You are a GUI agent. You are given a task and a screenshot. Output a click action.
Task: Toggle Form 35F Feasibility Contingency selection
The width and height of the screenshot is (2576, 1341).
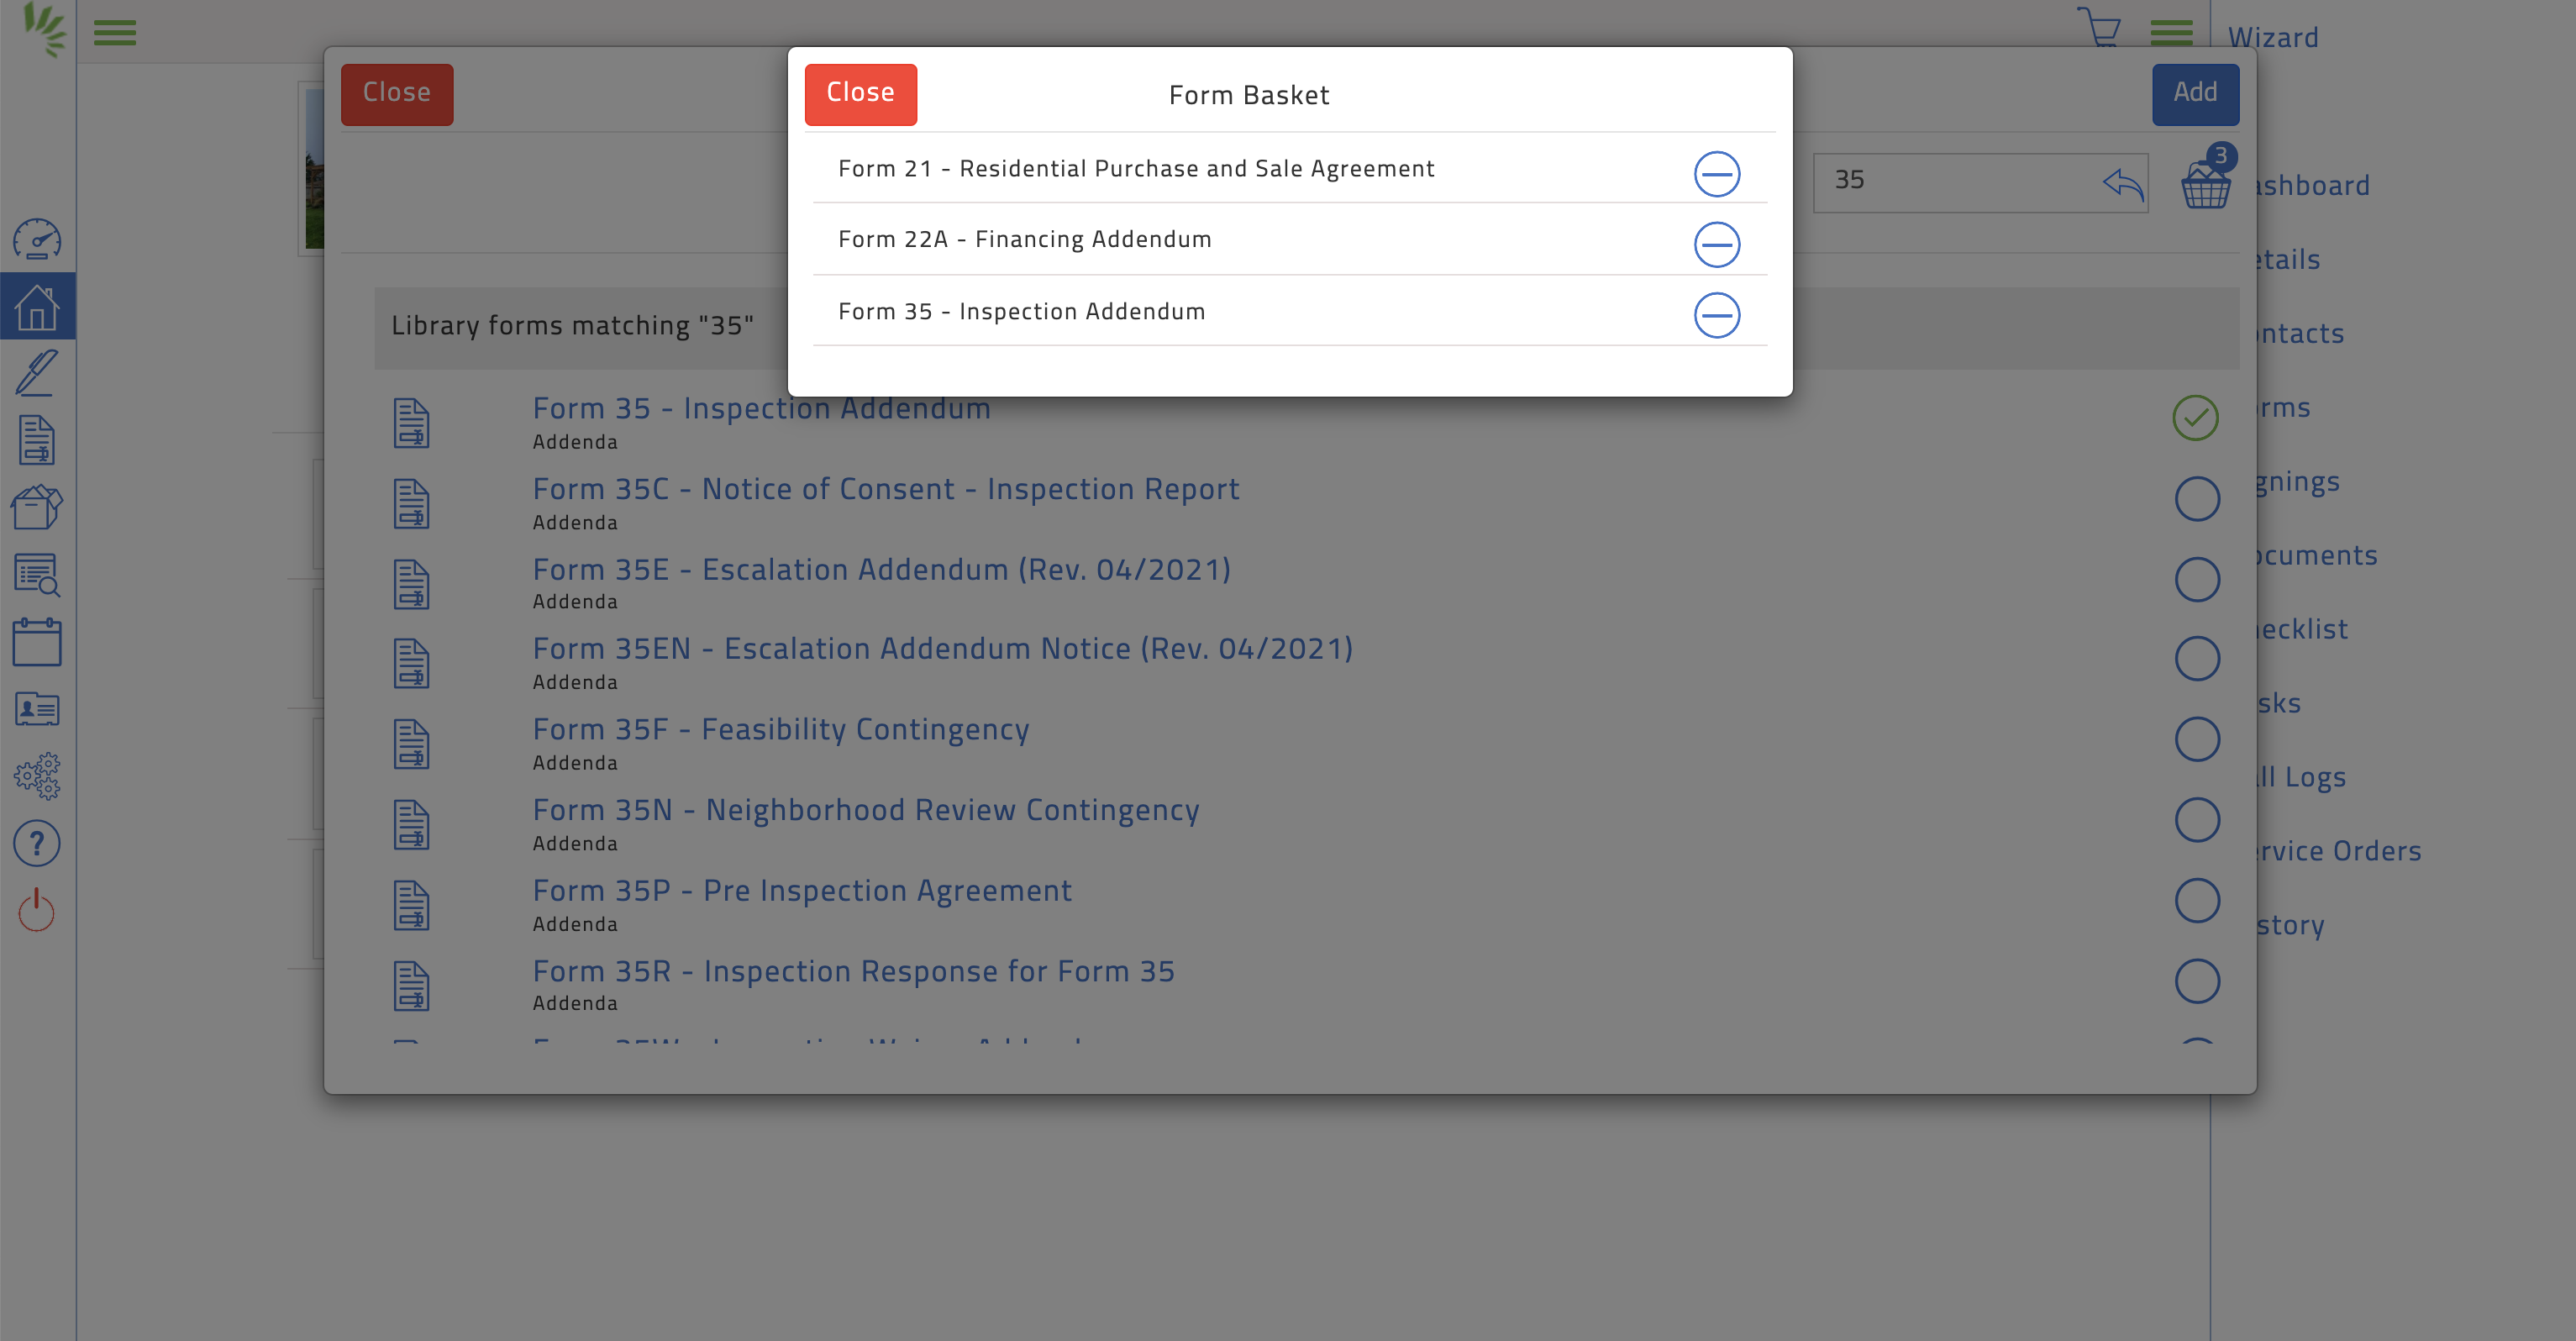click(x=2196, y=739)
